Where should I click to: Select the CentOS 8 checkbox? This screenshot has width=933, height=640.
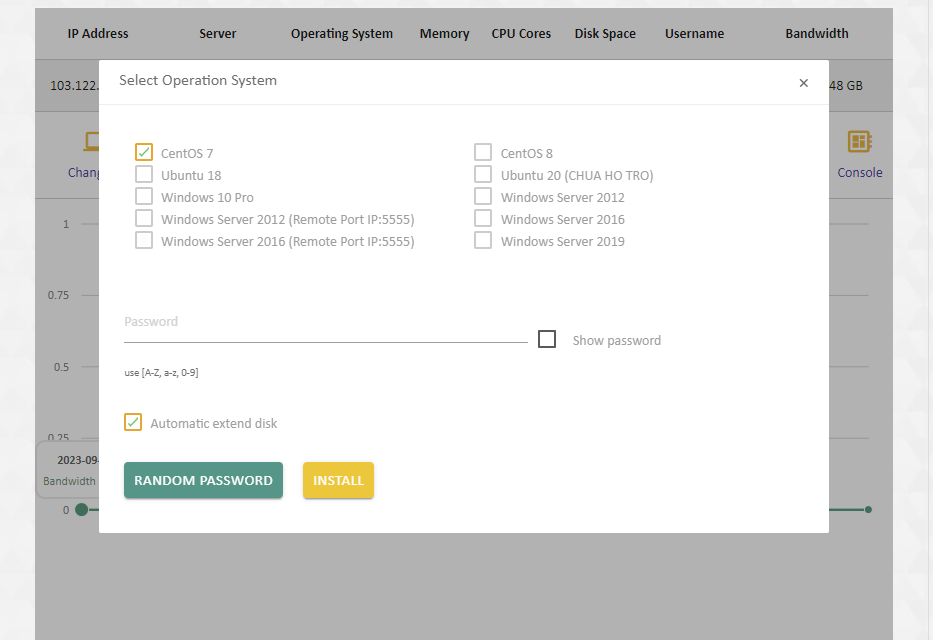coord(483,153)
